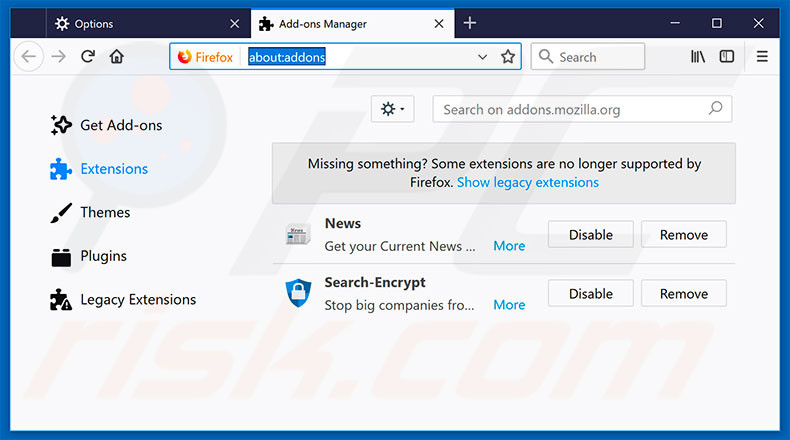Minimize the Firefox window
Viewport: 790px width, 440px height.
(675, 23)
